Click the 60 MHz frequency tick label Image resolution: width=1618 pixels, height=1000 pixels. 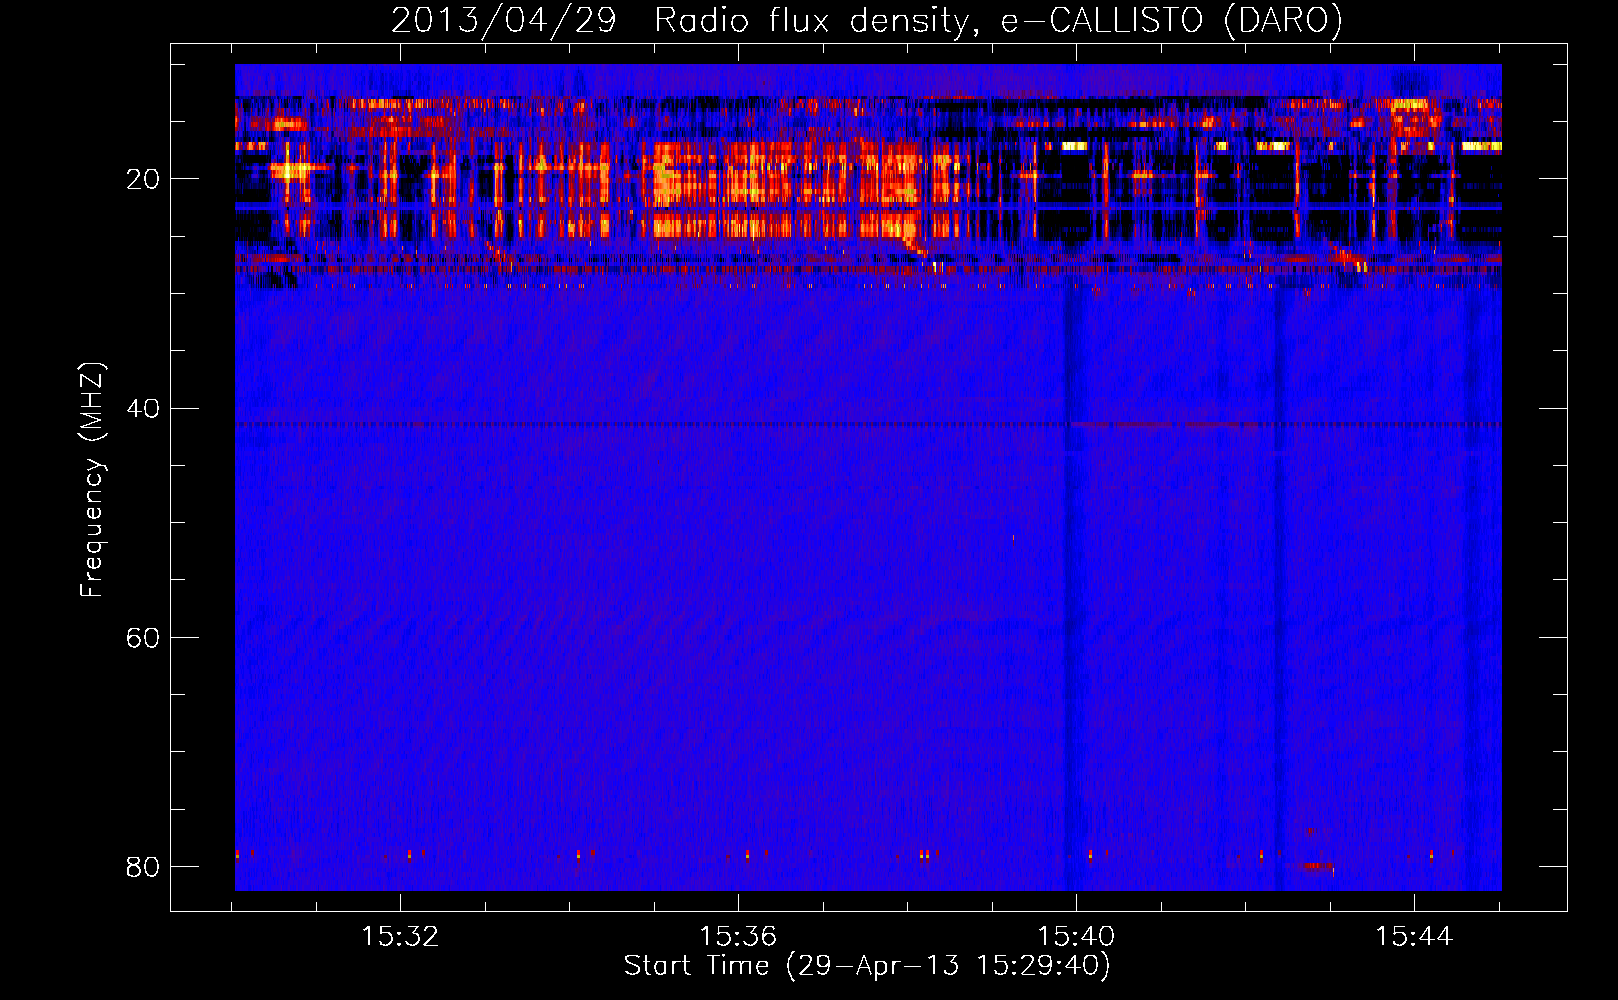tap(143, 637)
